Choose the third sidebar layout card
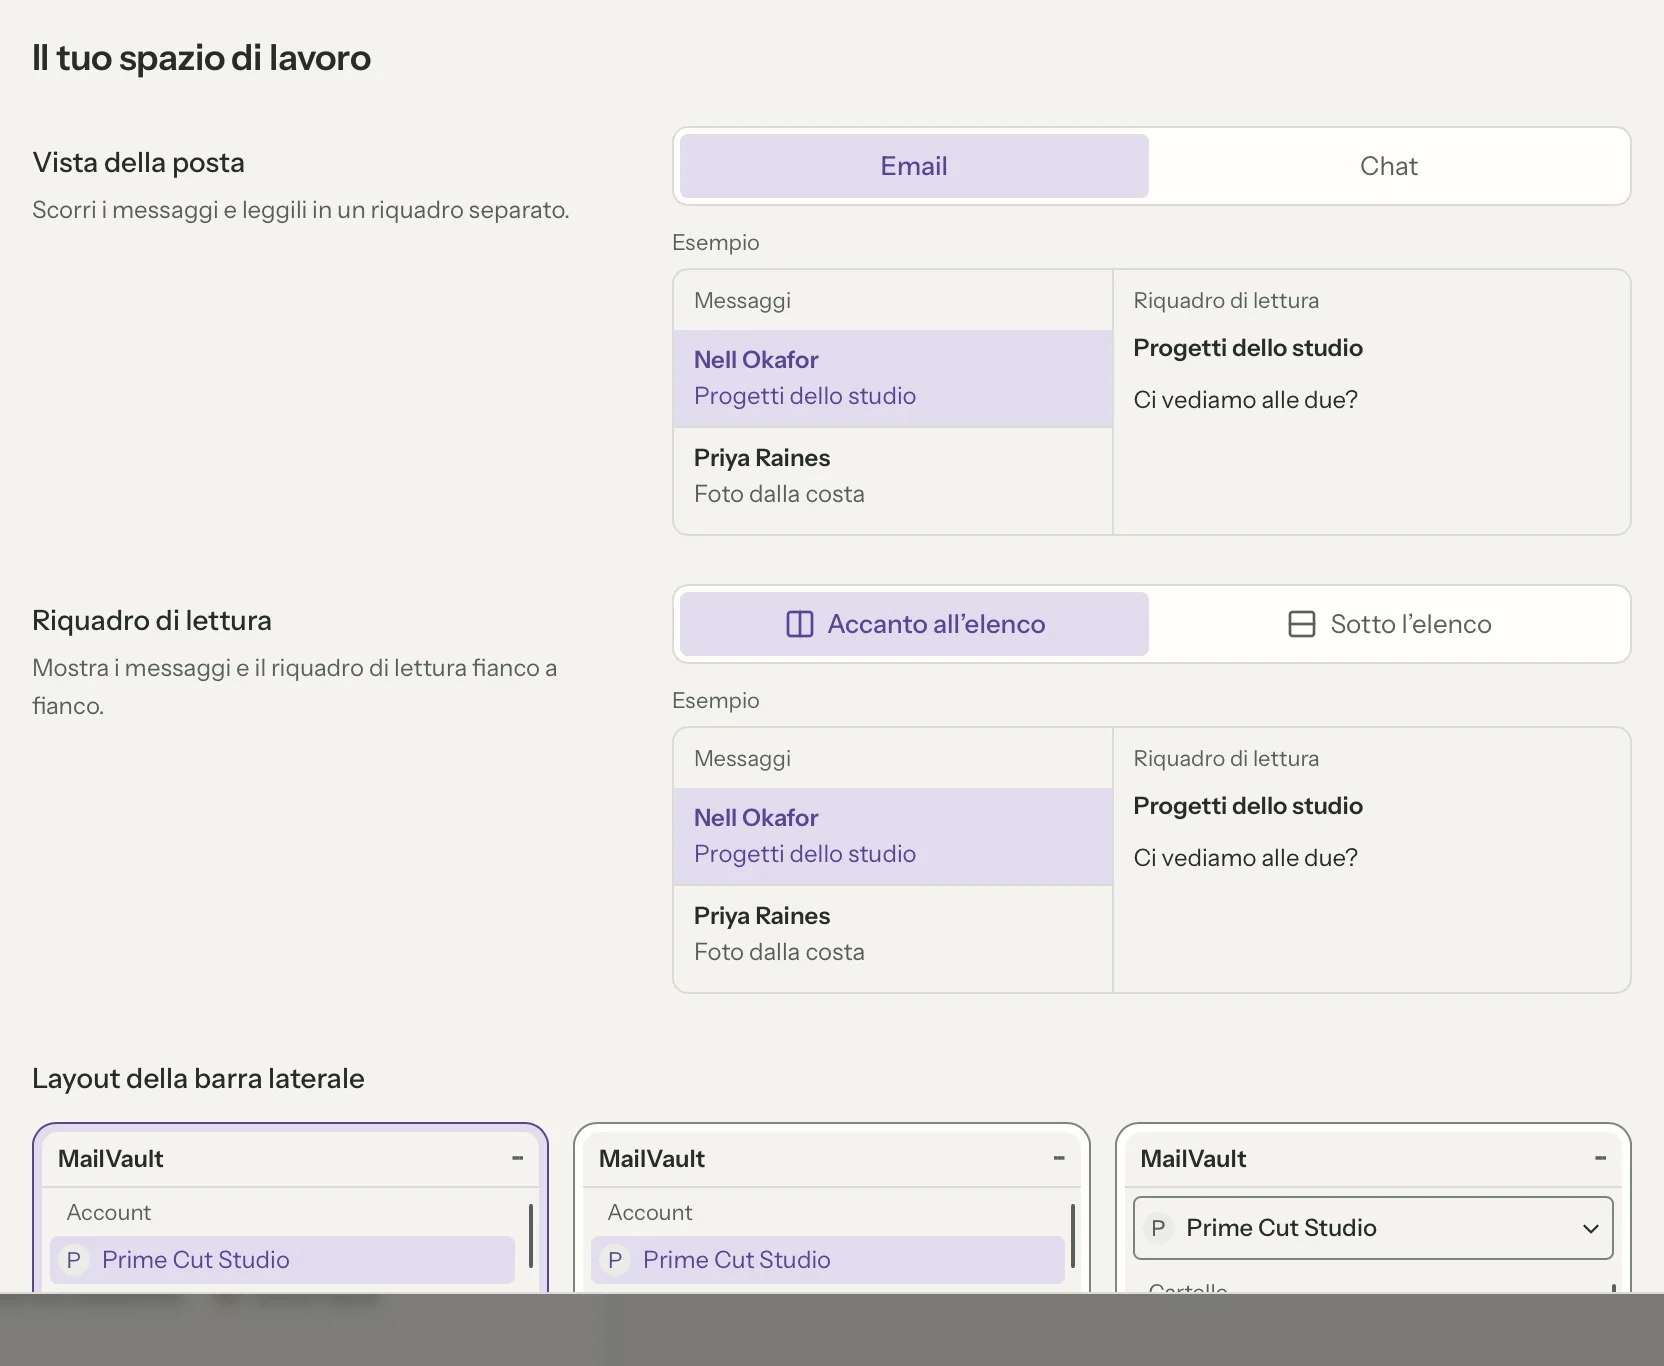This screenshot has height=1366, width=1664. tap(1373, 1208)
